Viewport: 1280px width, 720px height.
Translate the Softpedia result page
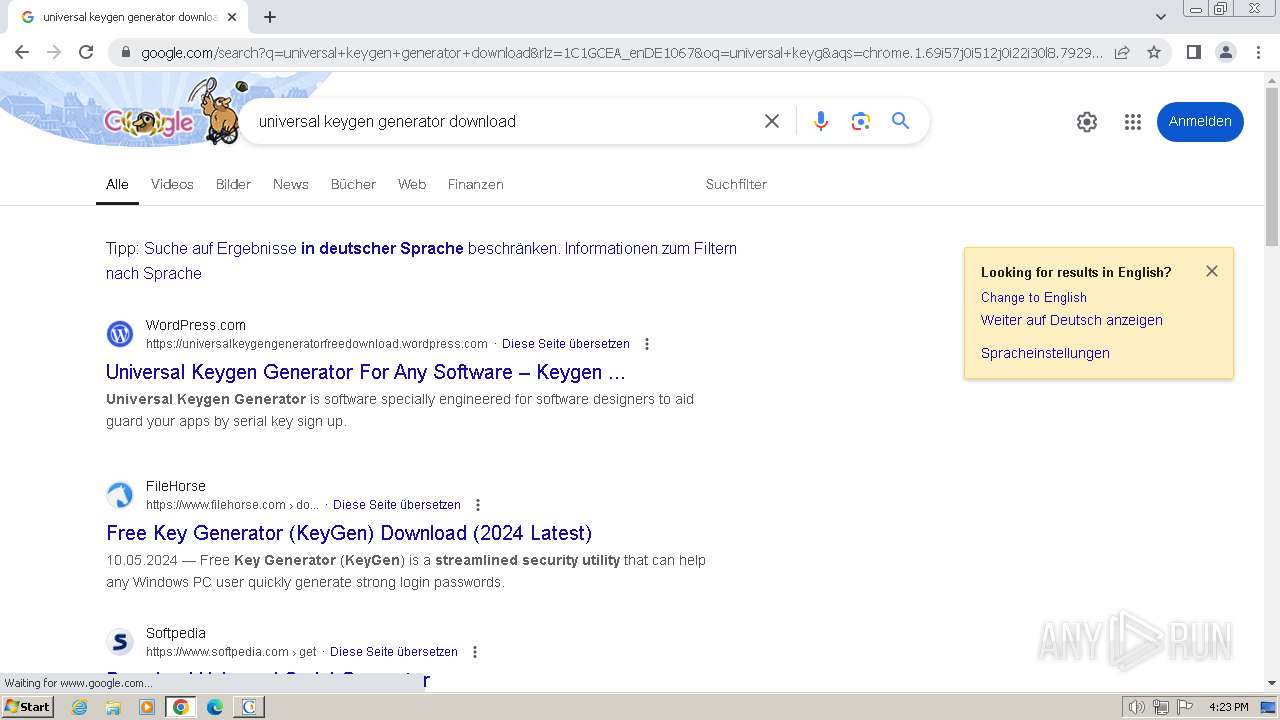(x=394, y=651)
